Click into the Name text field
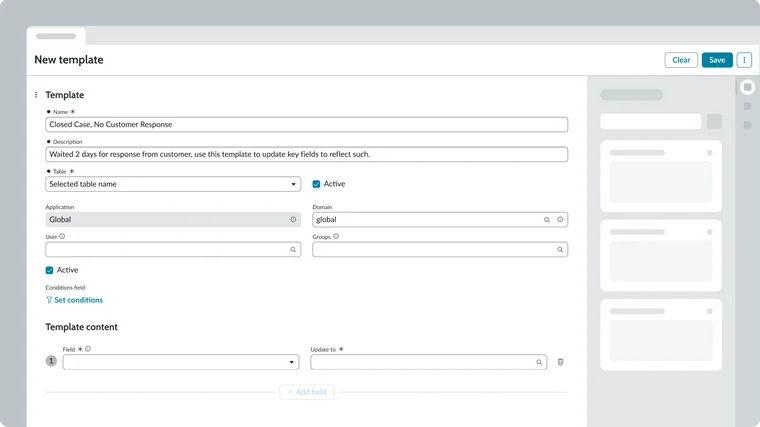The image size is (760, 427). (x=306, y=125)
